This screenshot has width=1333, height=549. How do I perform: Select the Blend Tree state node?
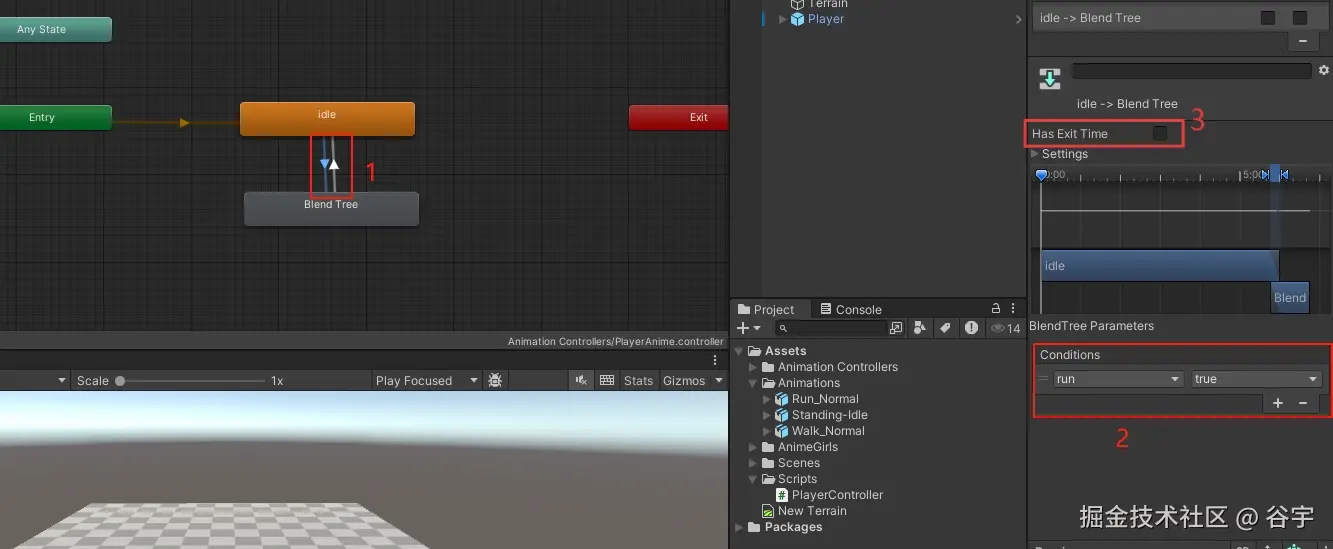331,208
